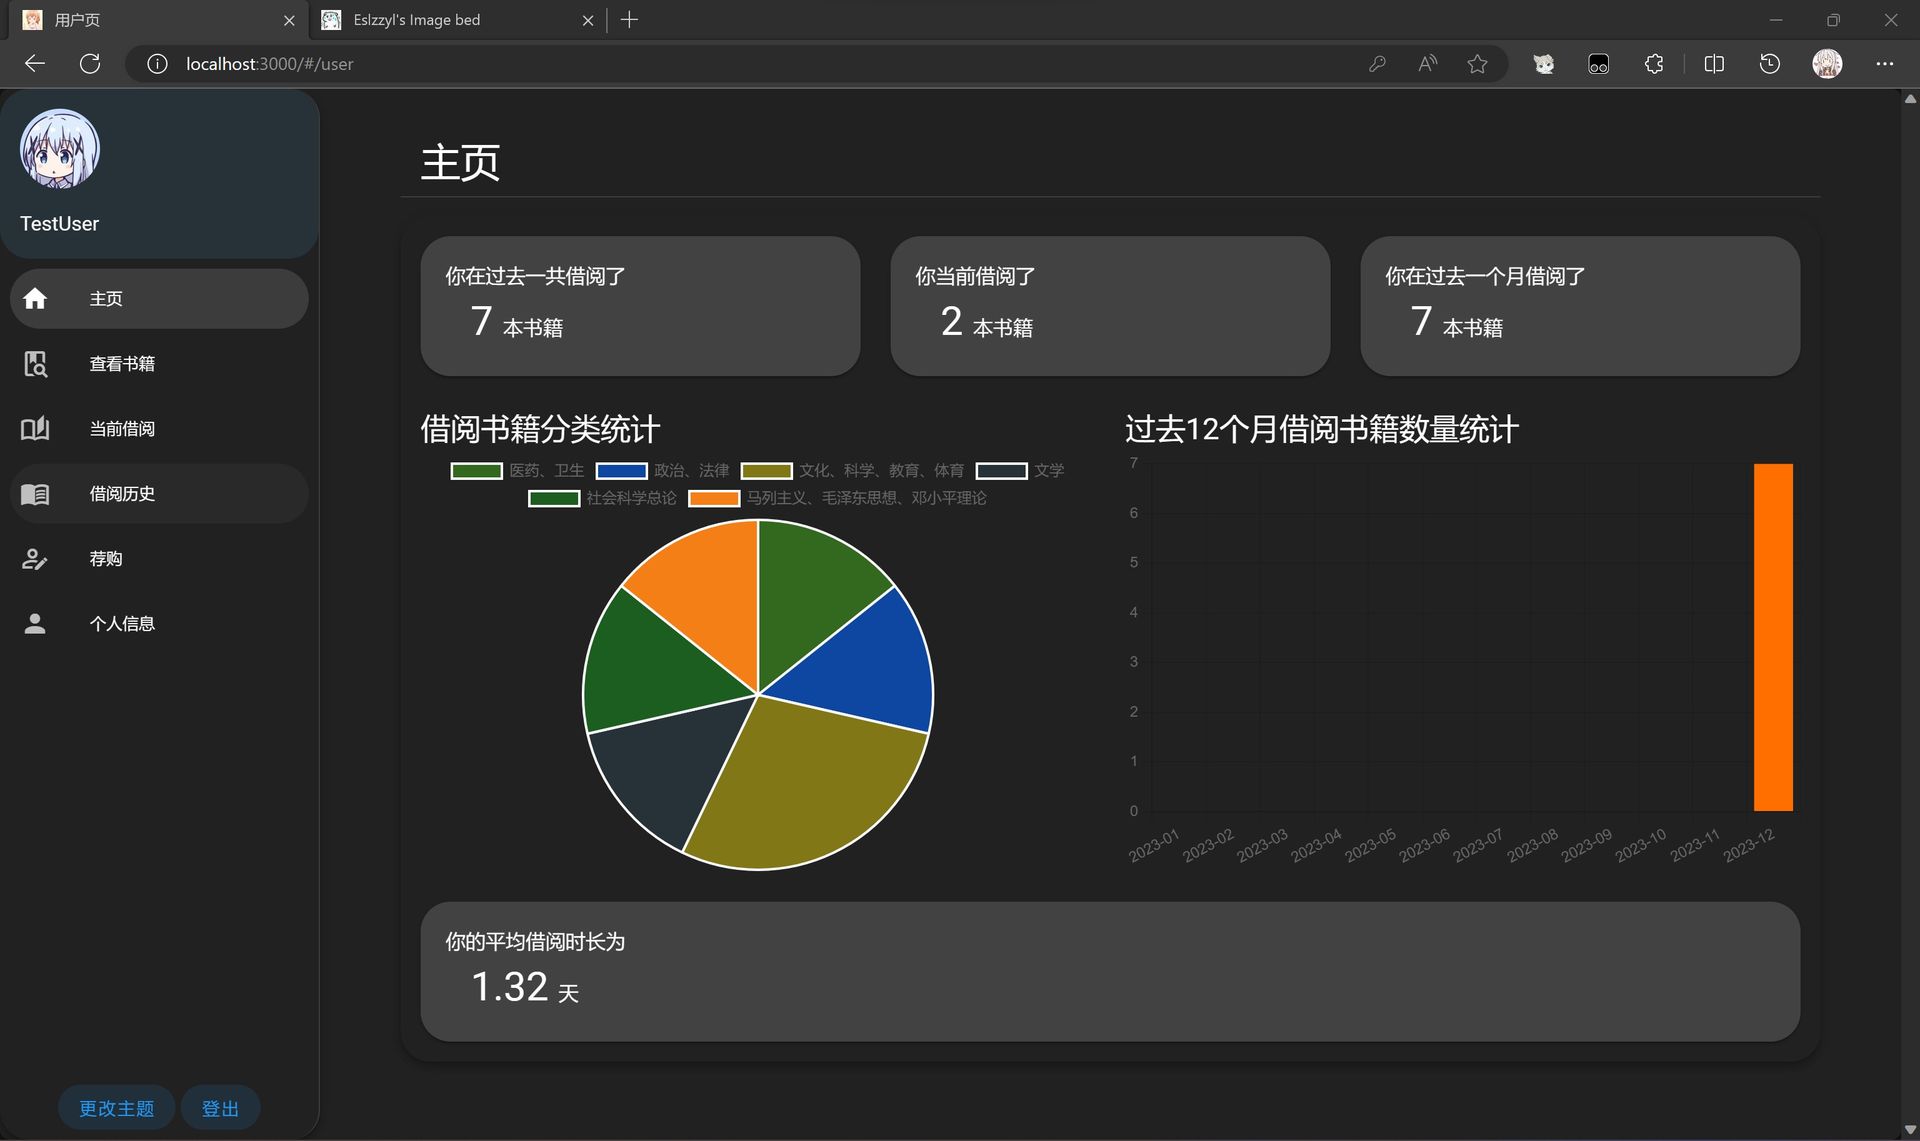Toggle the 文学 legend swatch
Image resolution: width=1920 pixels, height=1141 pixels.
point(1001,471)
